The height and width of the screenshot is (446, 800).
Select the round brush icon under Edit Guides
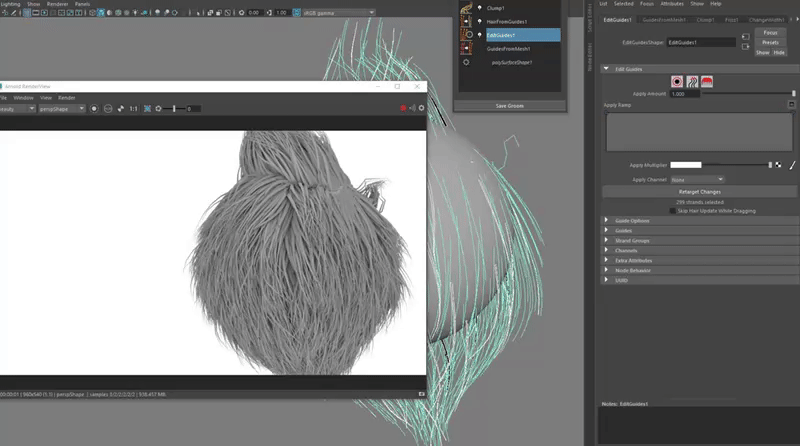pyautogui.click(x=677, y=82)
